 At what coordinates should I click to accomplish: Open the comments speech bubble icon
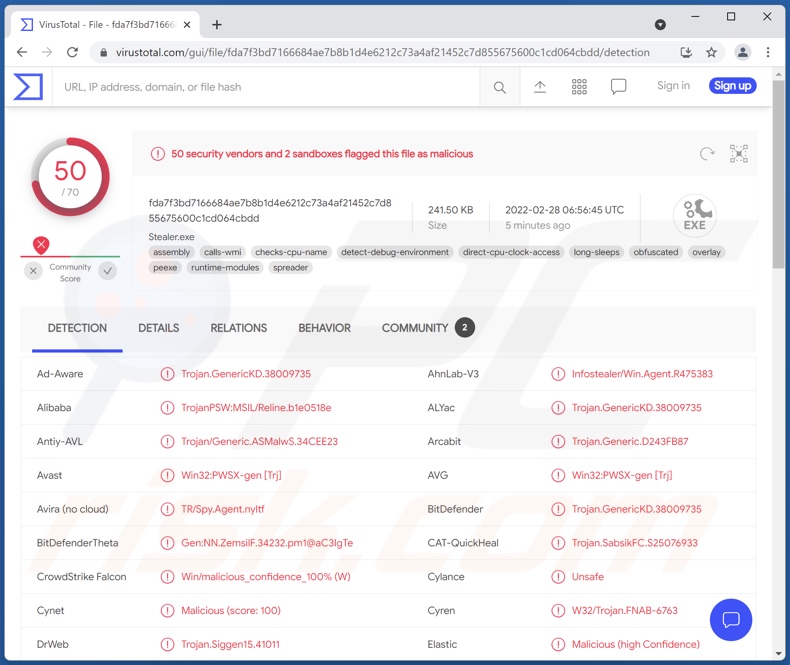click(618, 87)
